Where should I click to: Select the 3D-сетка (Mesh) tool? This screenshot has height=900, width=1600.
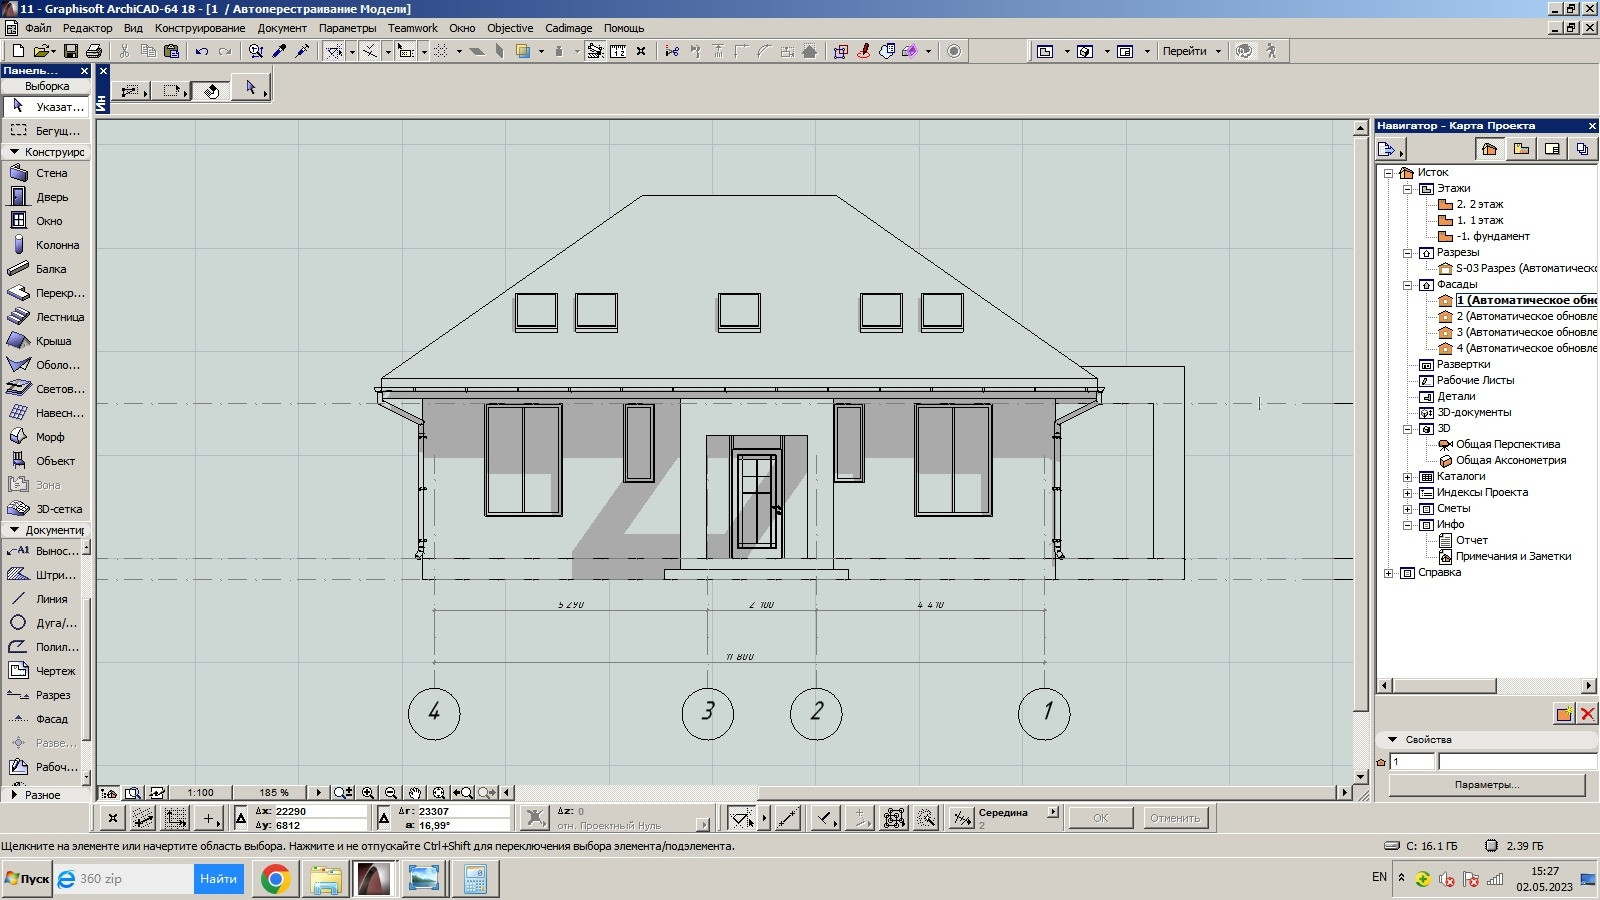point(46,509)
